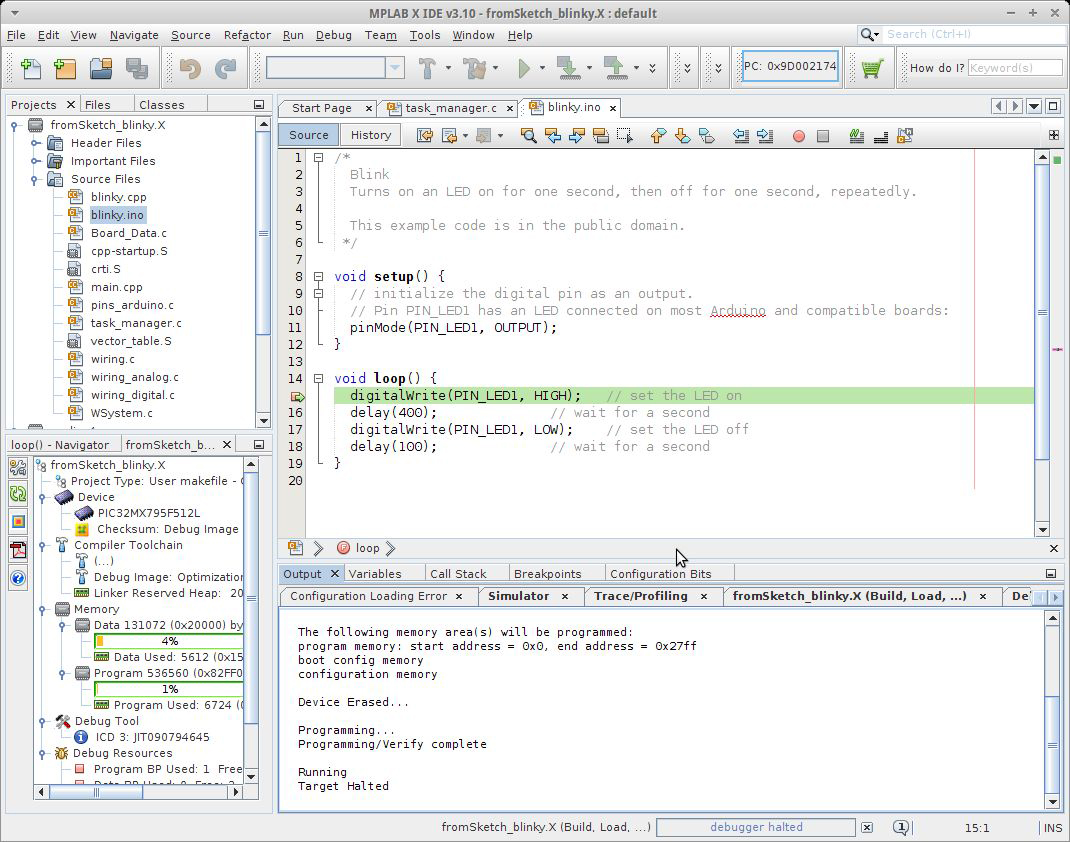Viewport: 1070px width, 842px height.
Task: Click the debugger halted status indicator
Action: click(755, 827)
